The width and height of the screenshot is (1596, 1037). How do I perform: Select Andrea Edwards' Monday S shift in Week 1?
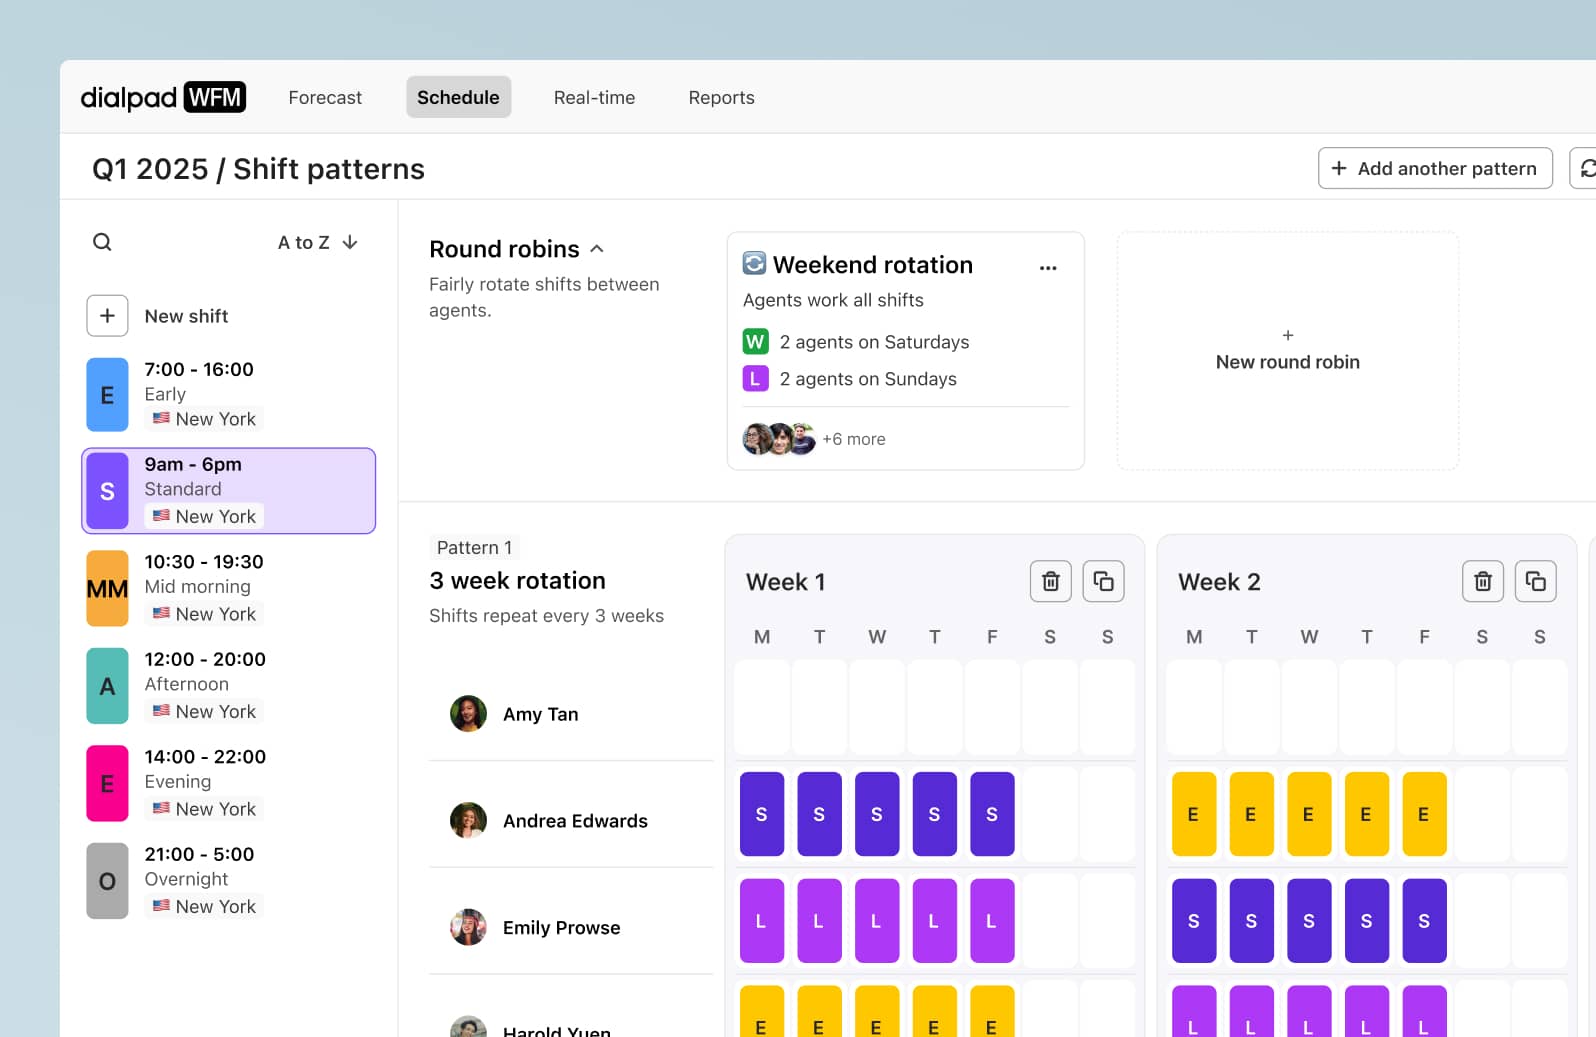point(762,814)
